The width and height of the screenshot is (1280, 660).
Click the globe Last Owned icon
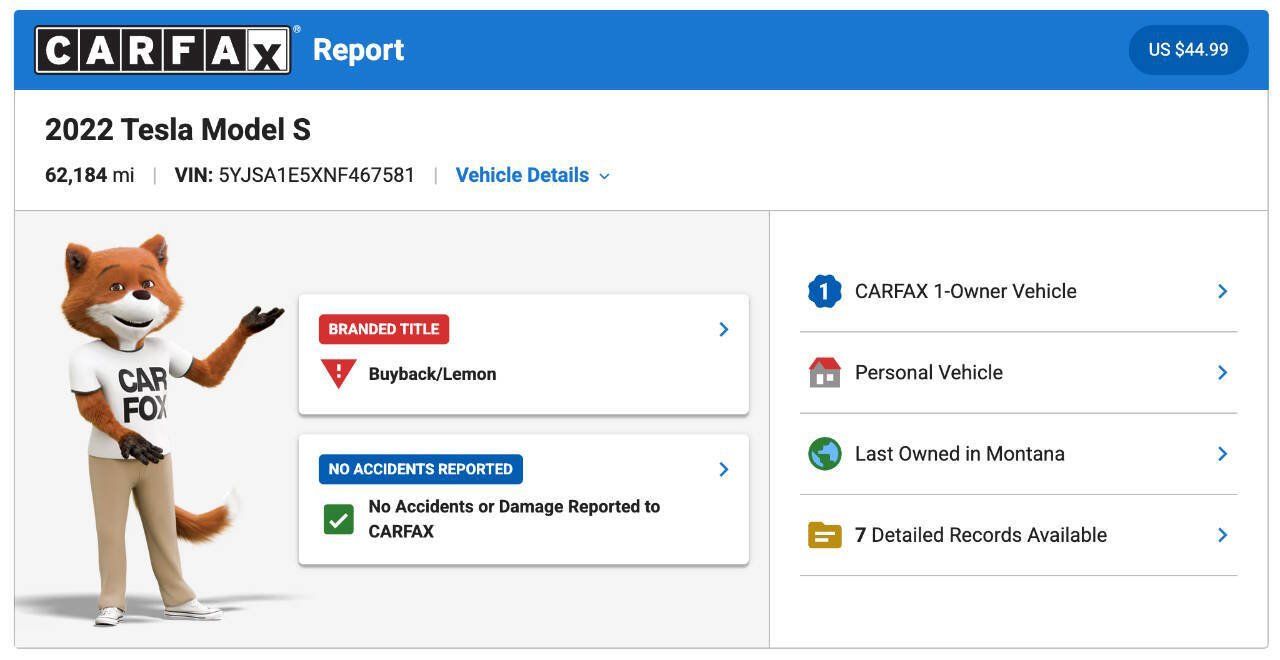[x=825, y=454]
